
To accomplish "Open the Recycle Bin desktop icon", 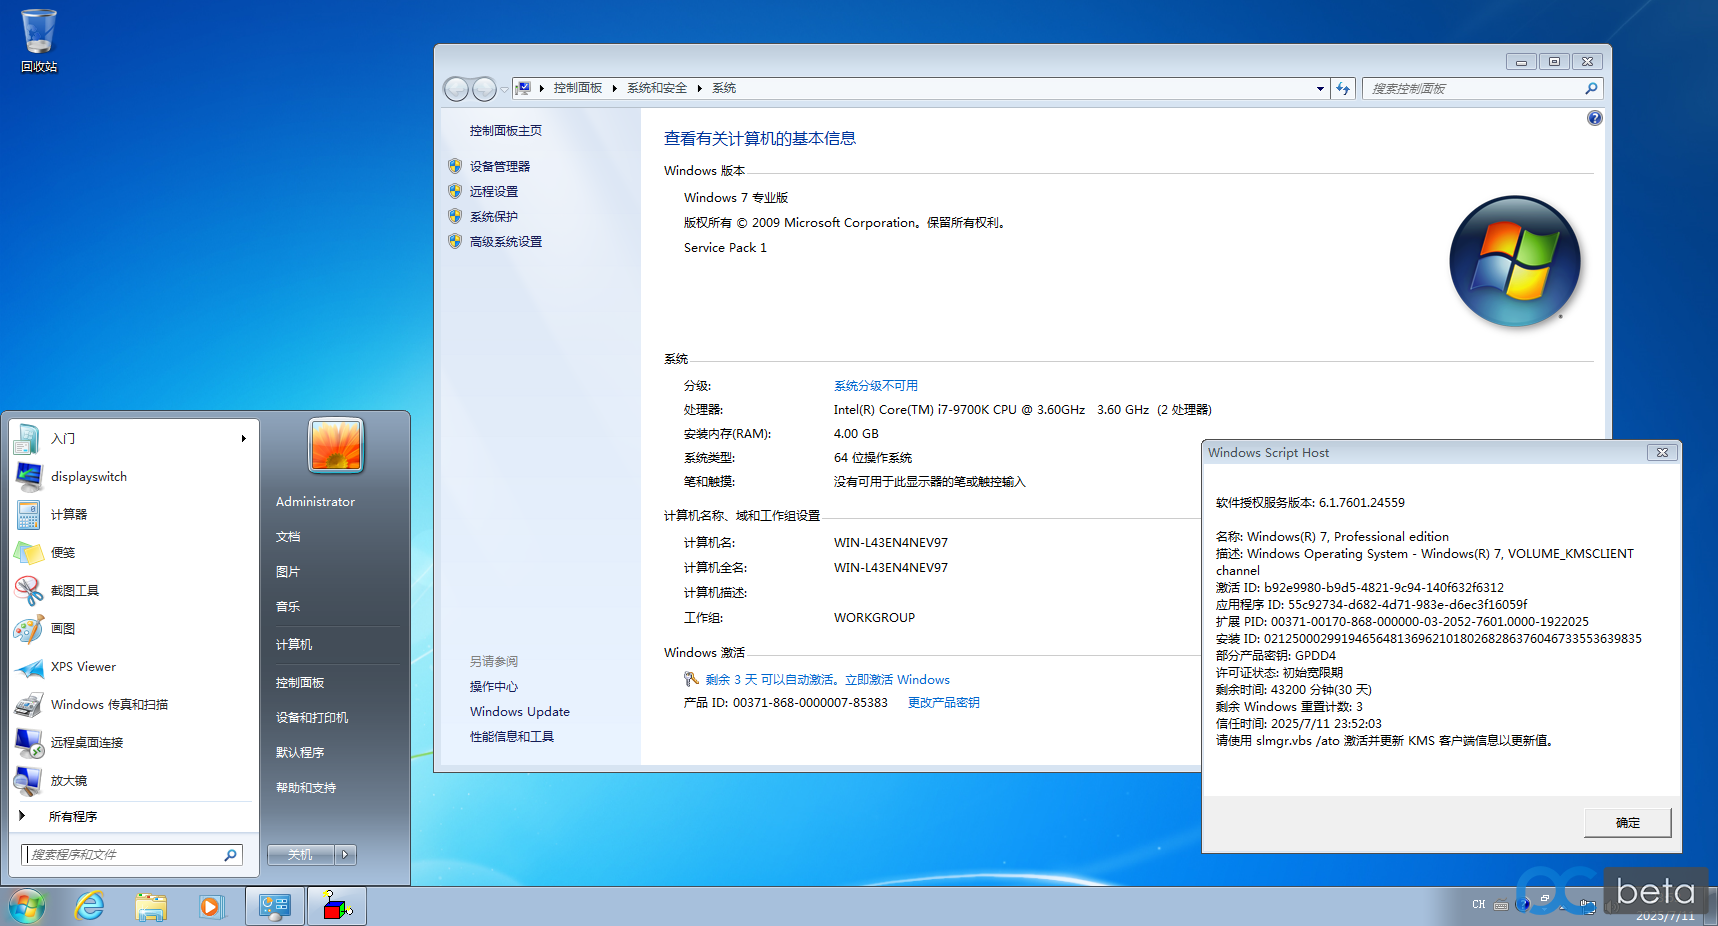I will pos(39,40).
